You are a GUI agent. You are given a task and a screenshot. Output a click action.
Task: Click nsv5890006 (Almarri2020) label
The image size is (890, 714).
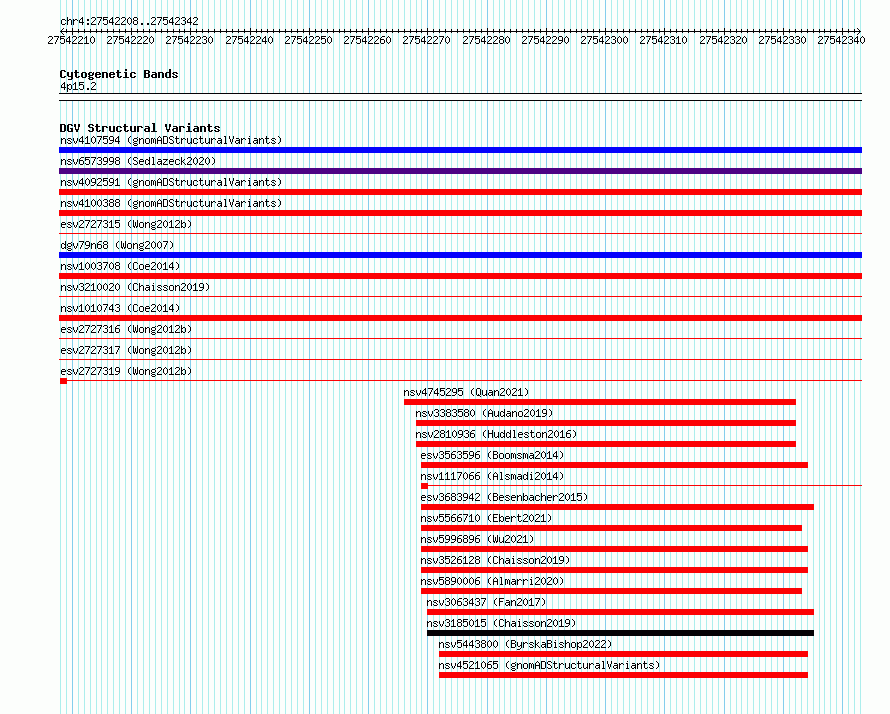(492, 581)
